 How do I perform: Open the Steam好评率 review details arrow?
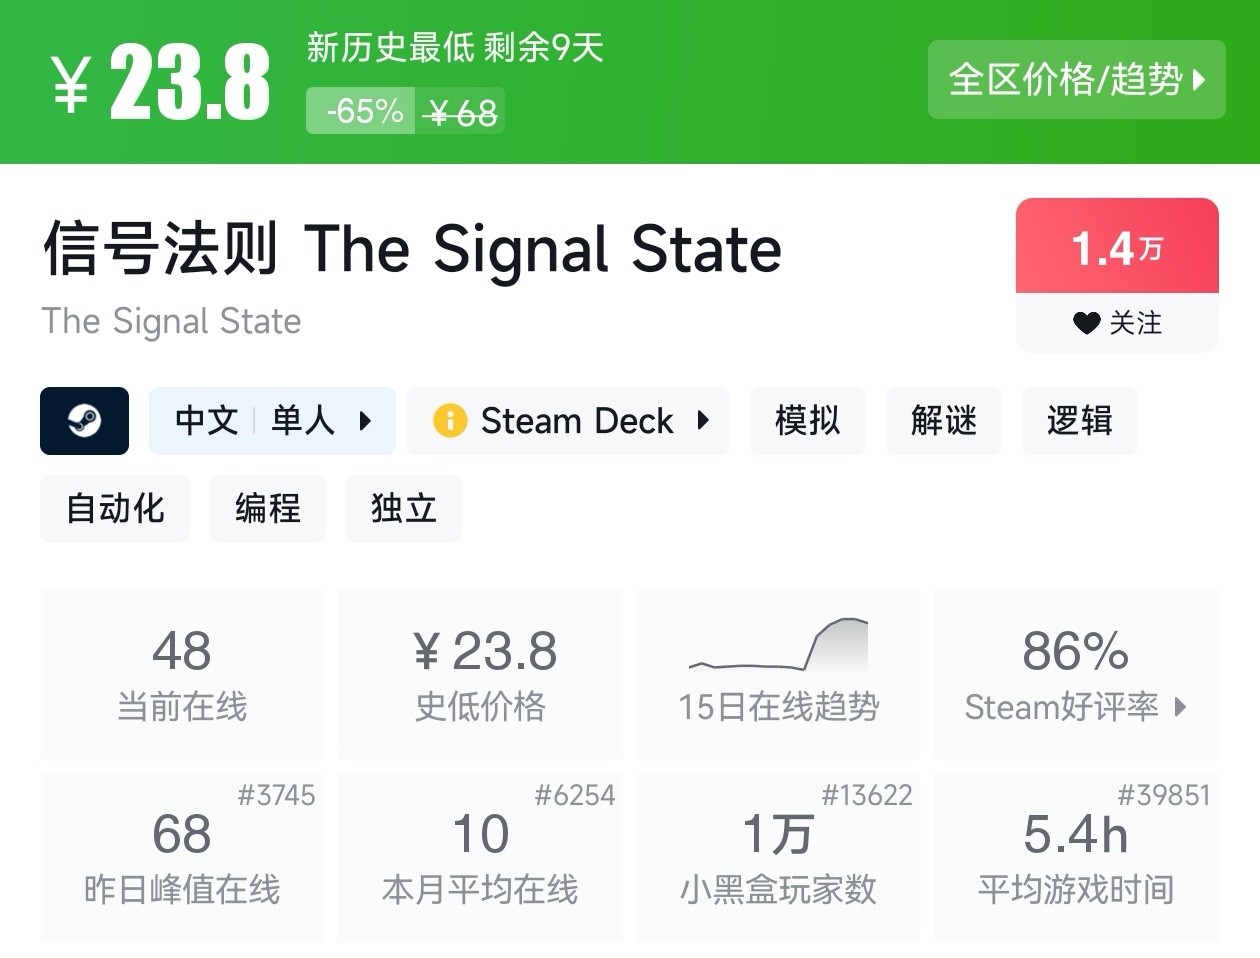click(1181, 707)
